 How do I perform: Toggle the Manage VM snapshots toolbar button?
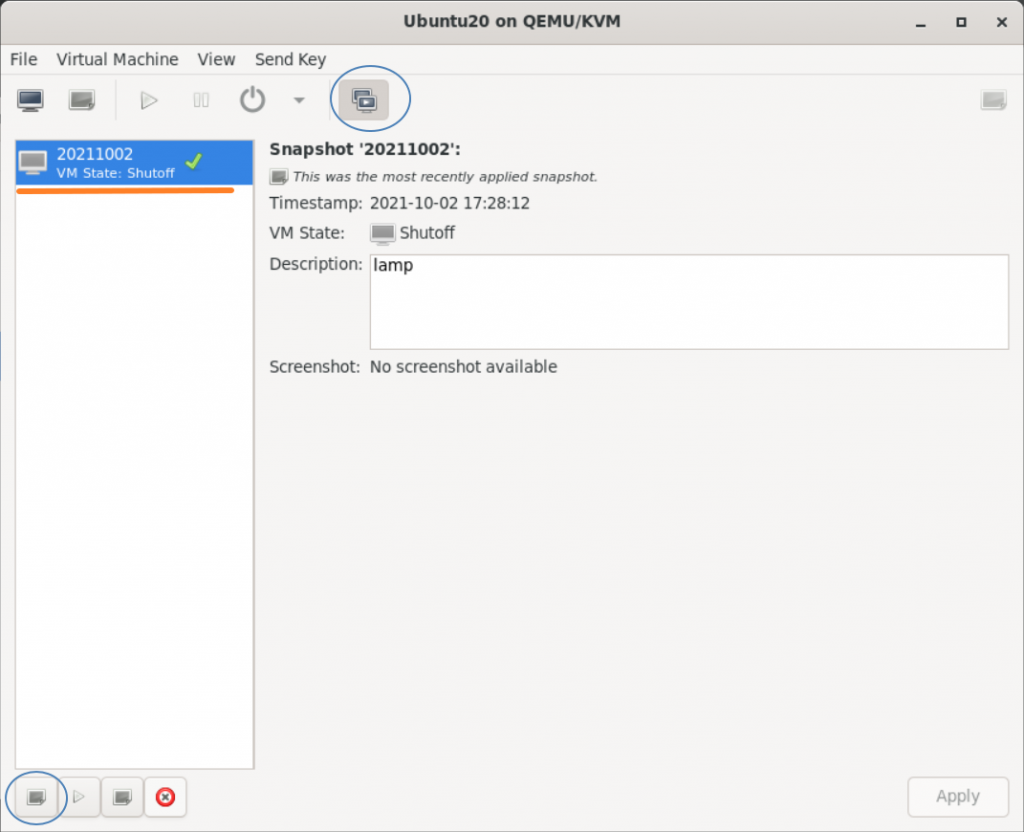pos(365,100)
